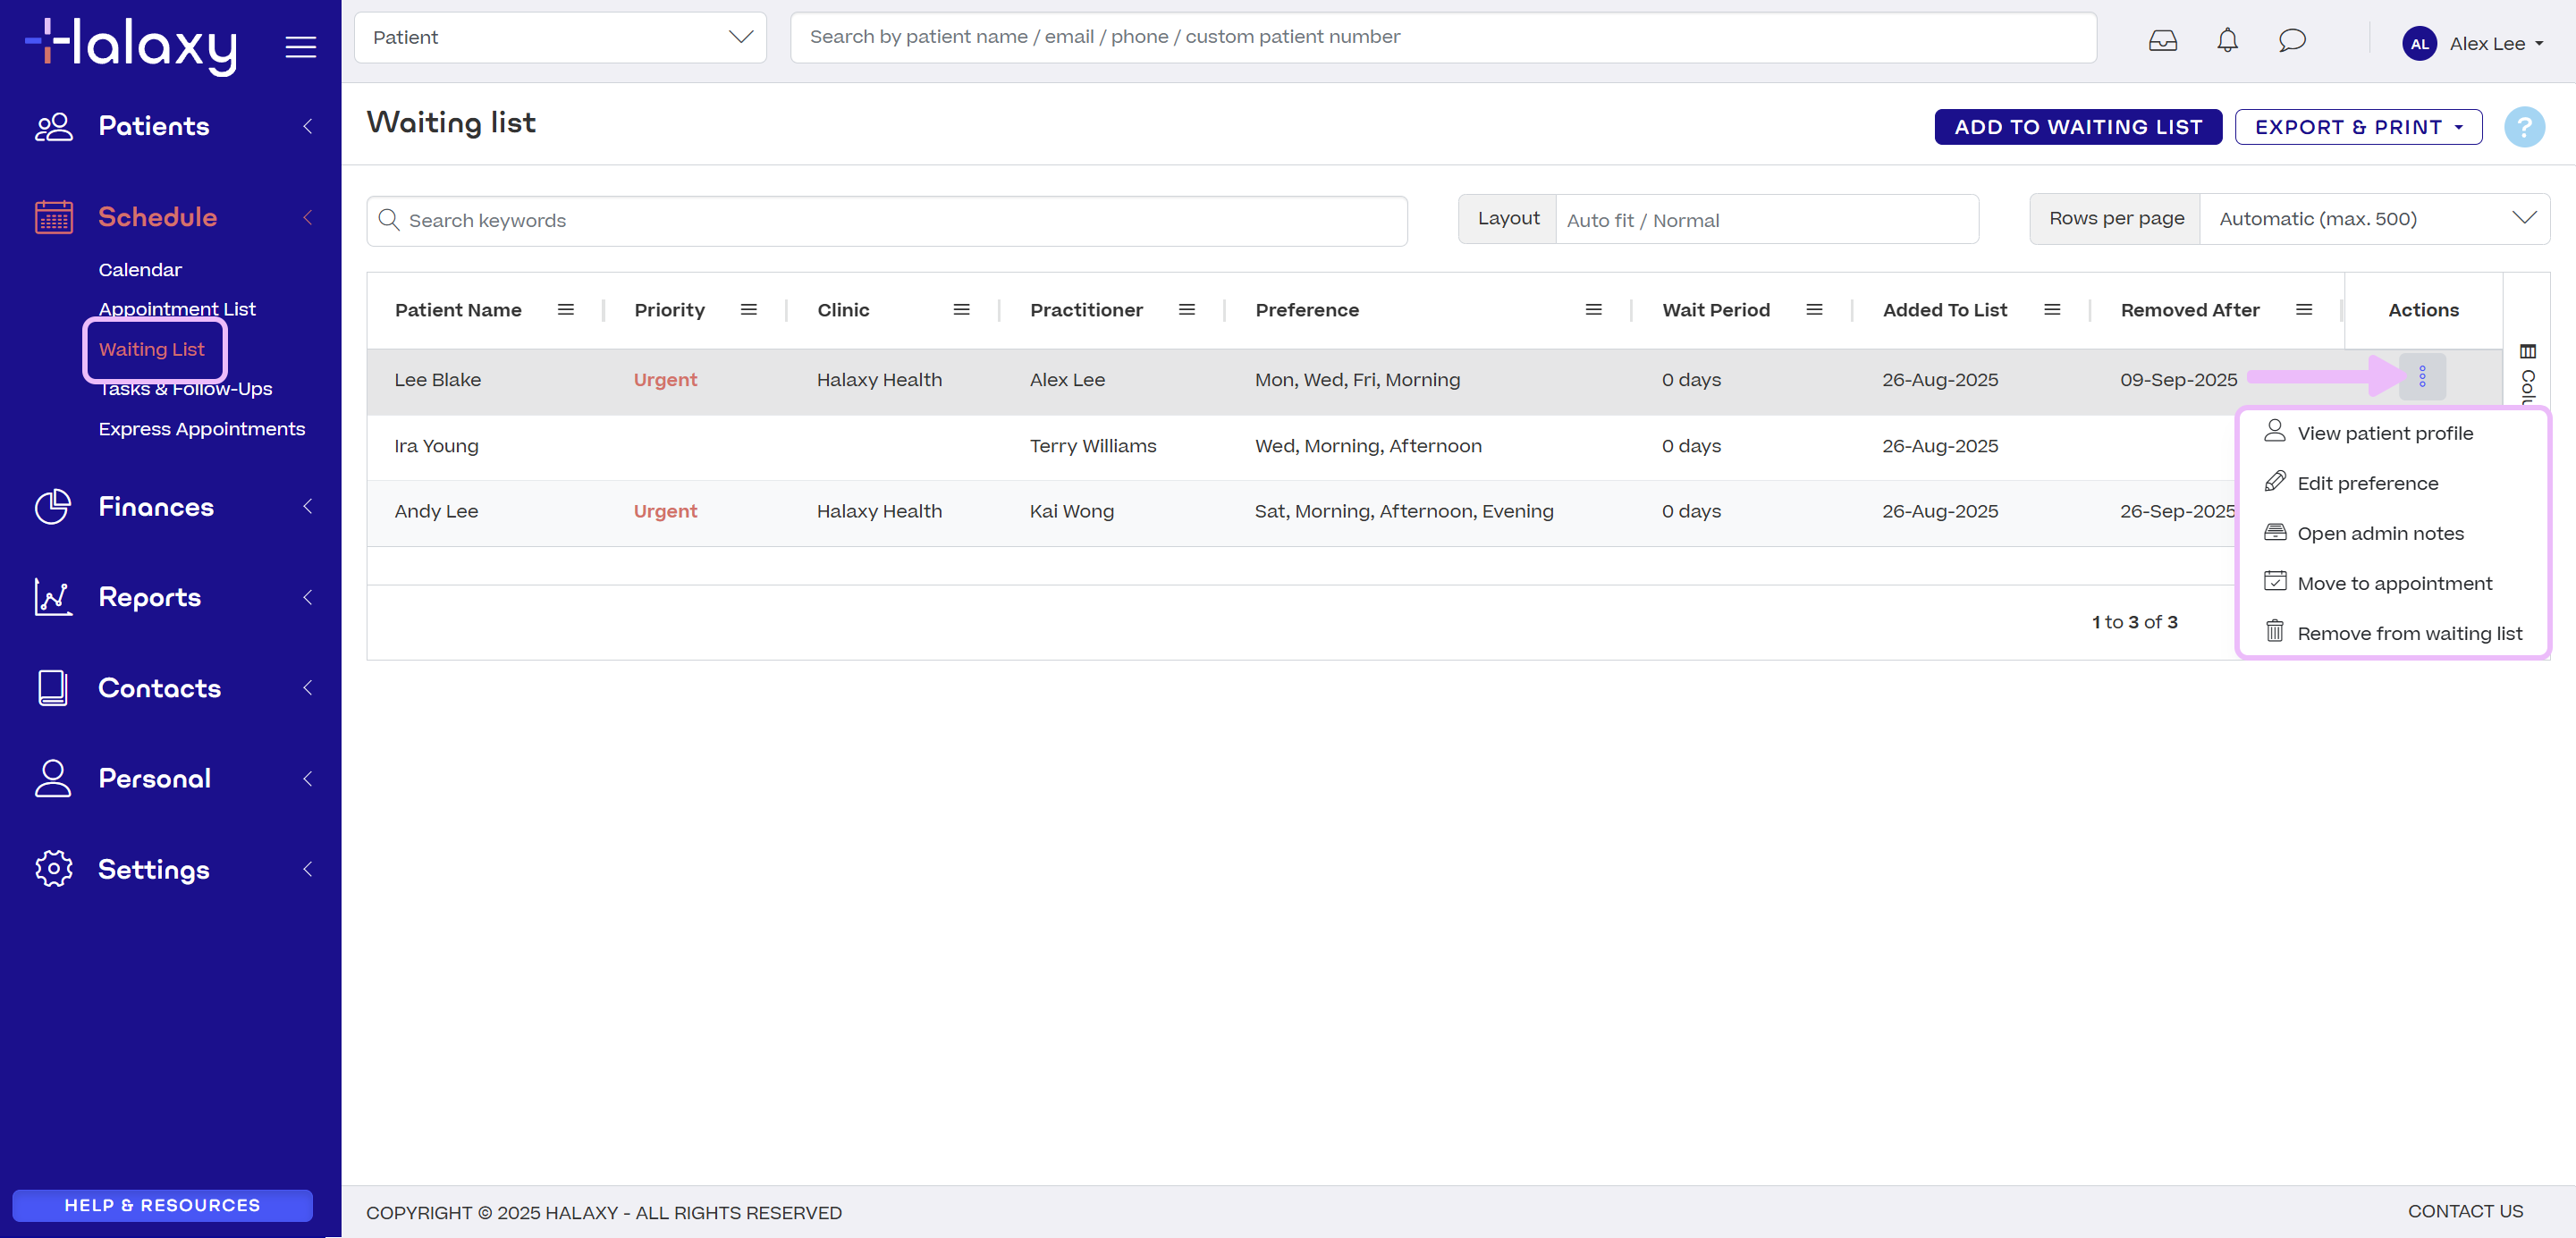Select the Reports chart icon in the sidebar
2576x1238 pixels.
coord(53,597)
